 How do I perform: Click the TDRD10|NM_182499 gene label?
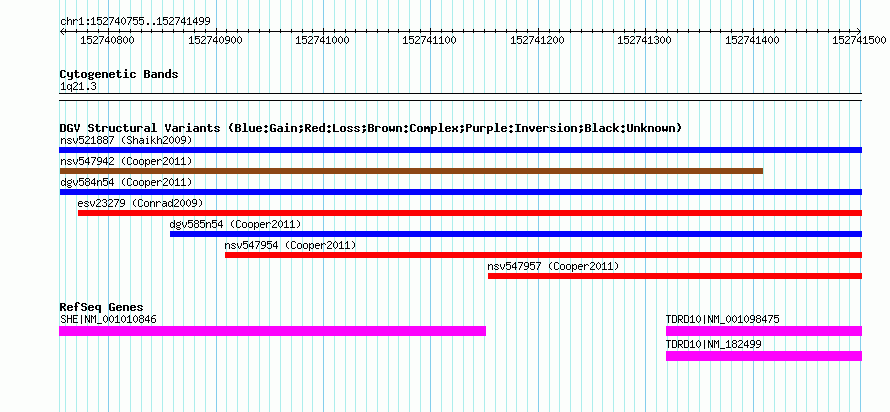[x=714, y=344]
